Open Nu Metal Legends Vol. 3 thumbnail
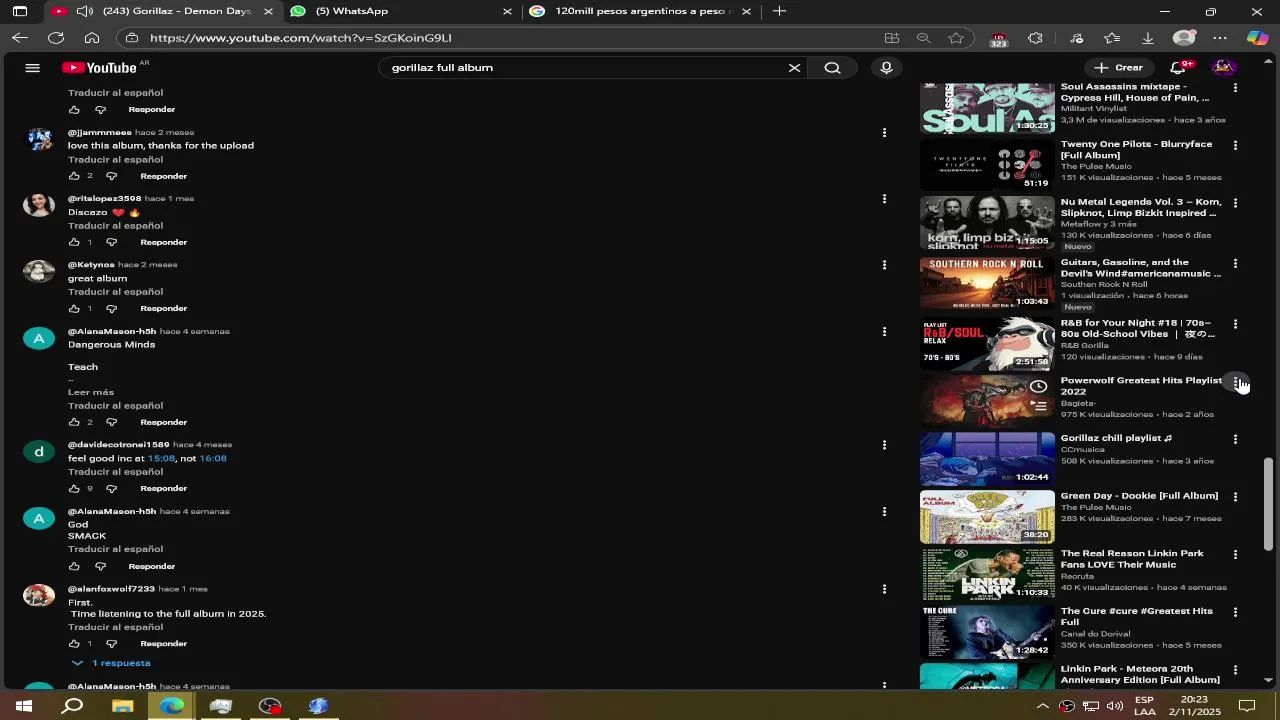 click(x=987, y=222)
